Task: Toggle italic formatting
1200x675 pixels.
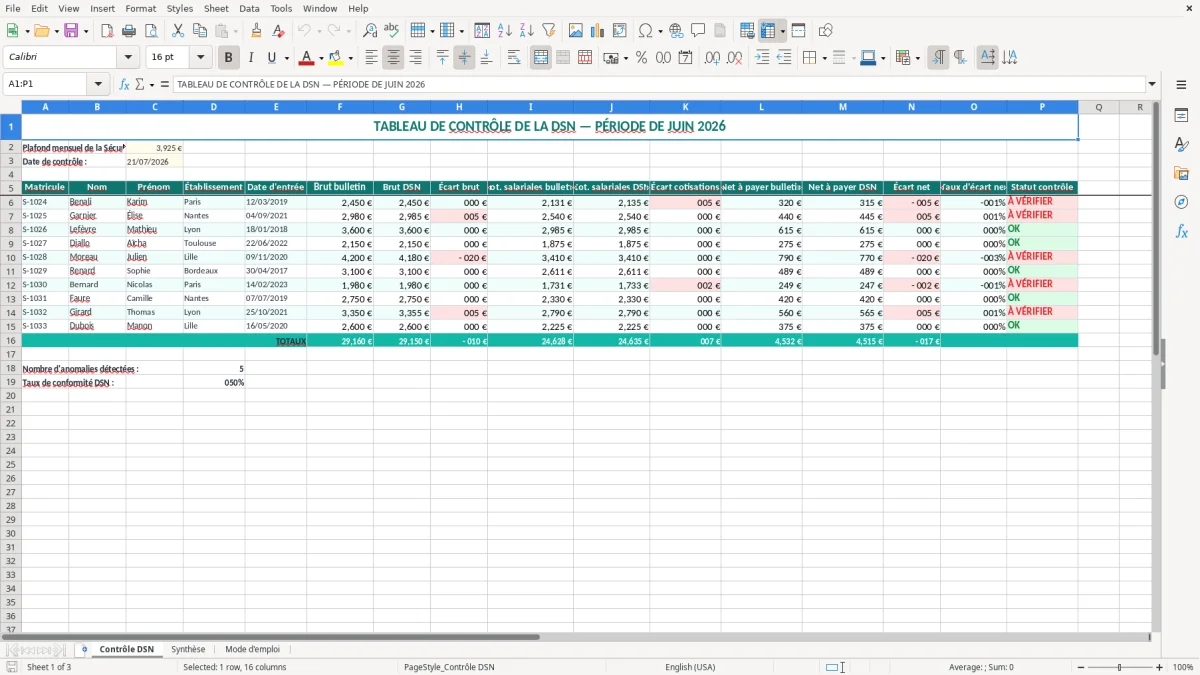Action: [251, 58]
